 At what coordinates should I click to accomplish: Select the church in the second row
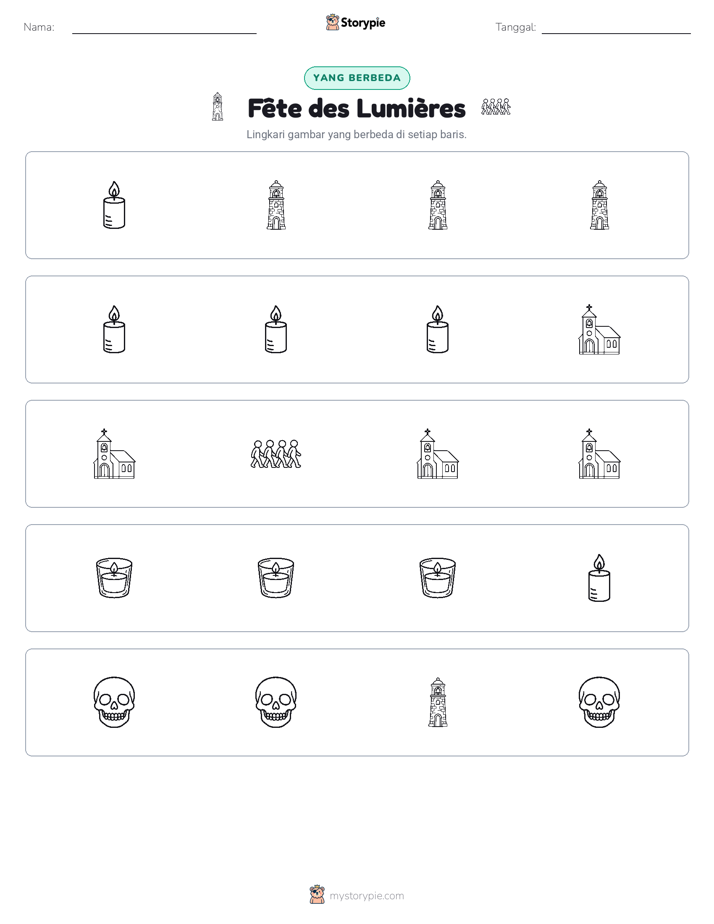[599, 329]
